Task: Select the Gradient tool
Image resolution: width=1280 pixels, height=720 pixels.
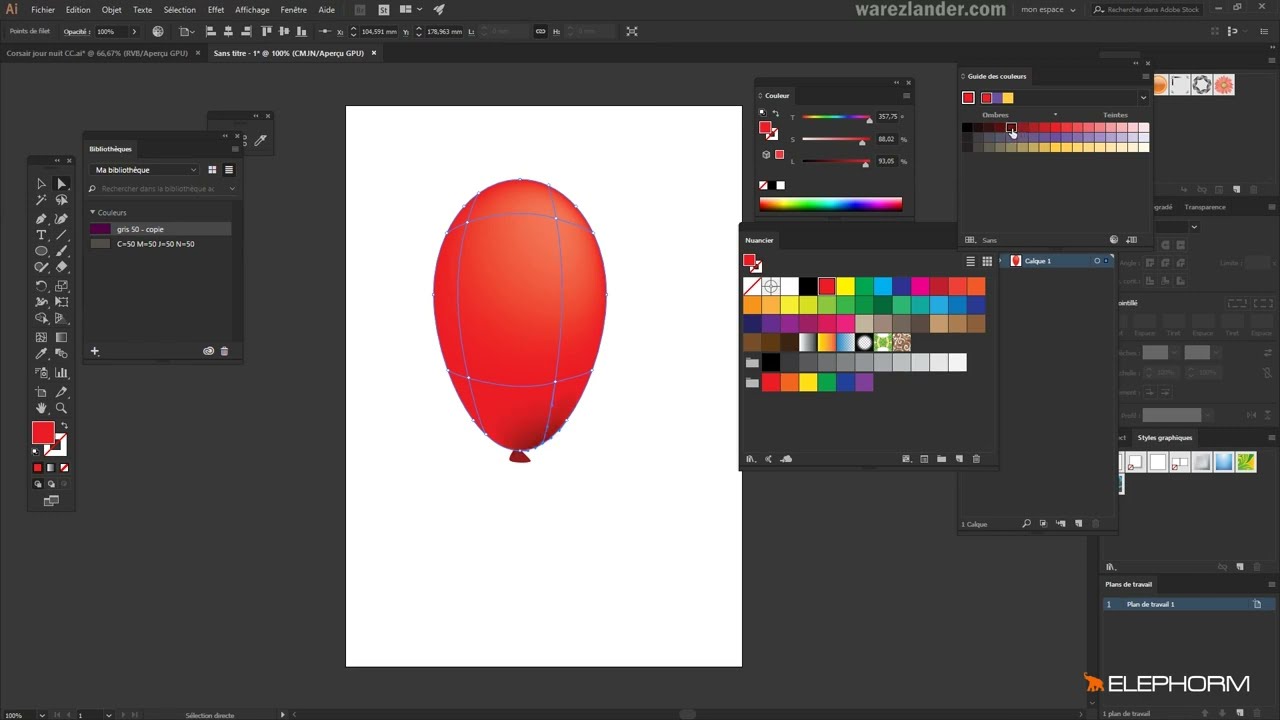Action: coord(61,338)
